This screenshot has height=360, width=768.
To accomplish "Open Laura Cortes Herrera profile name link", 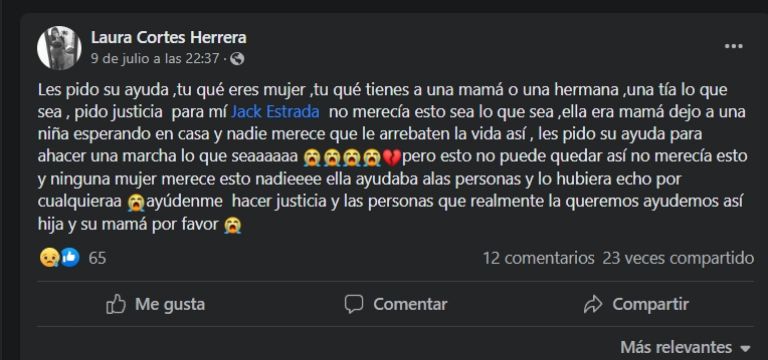I will (168, 37).
